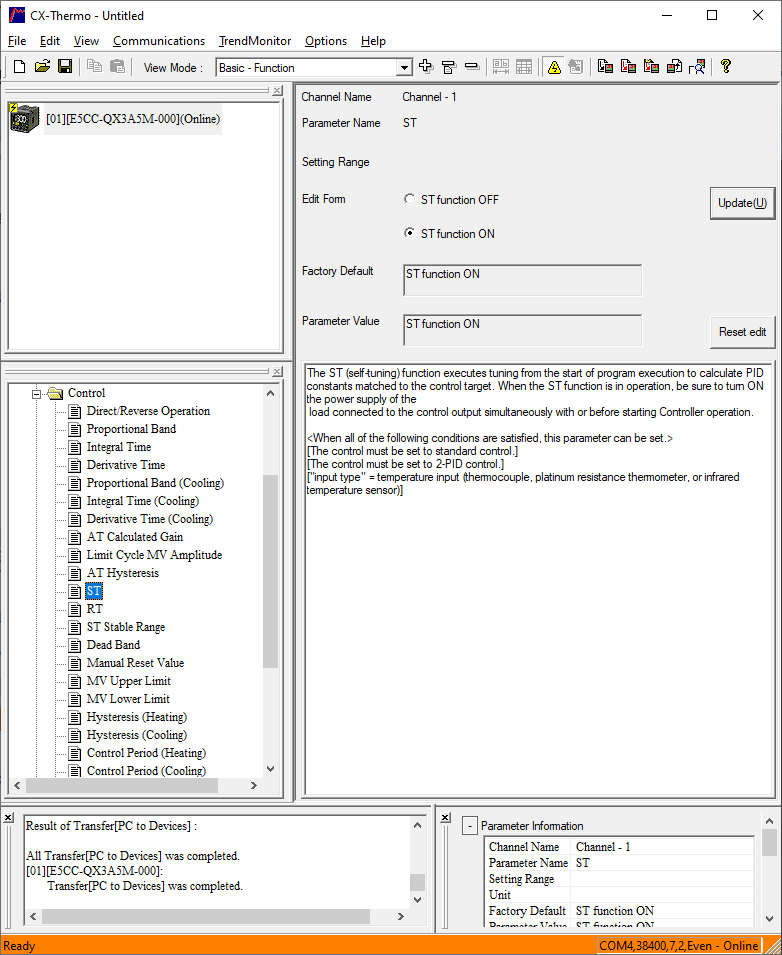782x955 pixels.
Task: Select AT Hysteresis parameter
Action: [122, 573]
